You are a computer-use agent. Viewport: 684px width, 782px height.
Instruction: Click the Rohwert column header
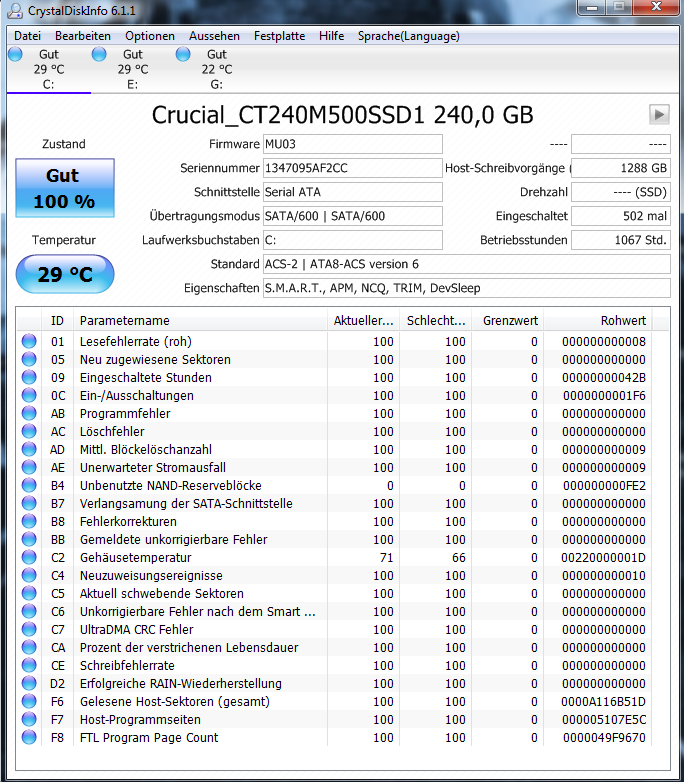pyautogui.click(x=598, y=320)
